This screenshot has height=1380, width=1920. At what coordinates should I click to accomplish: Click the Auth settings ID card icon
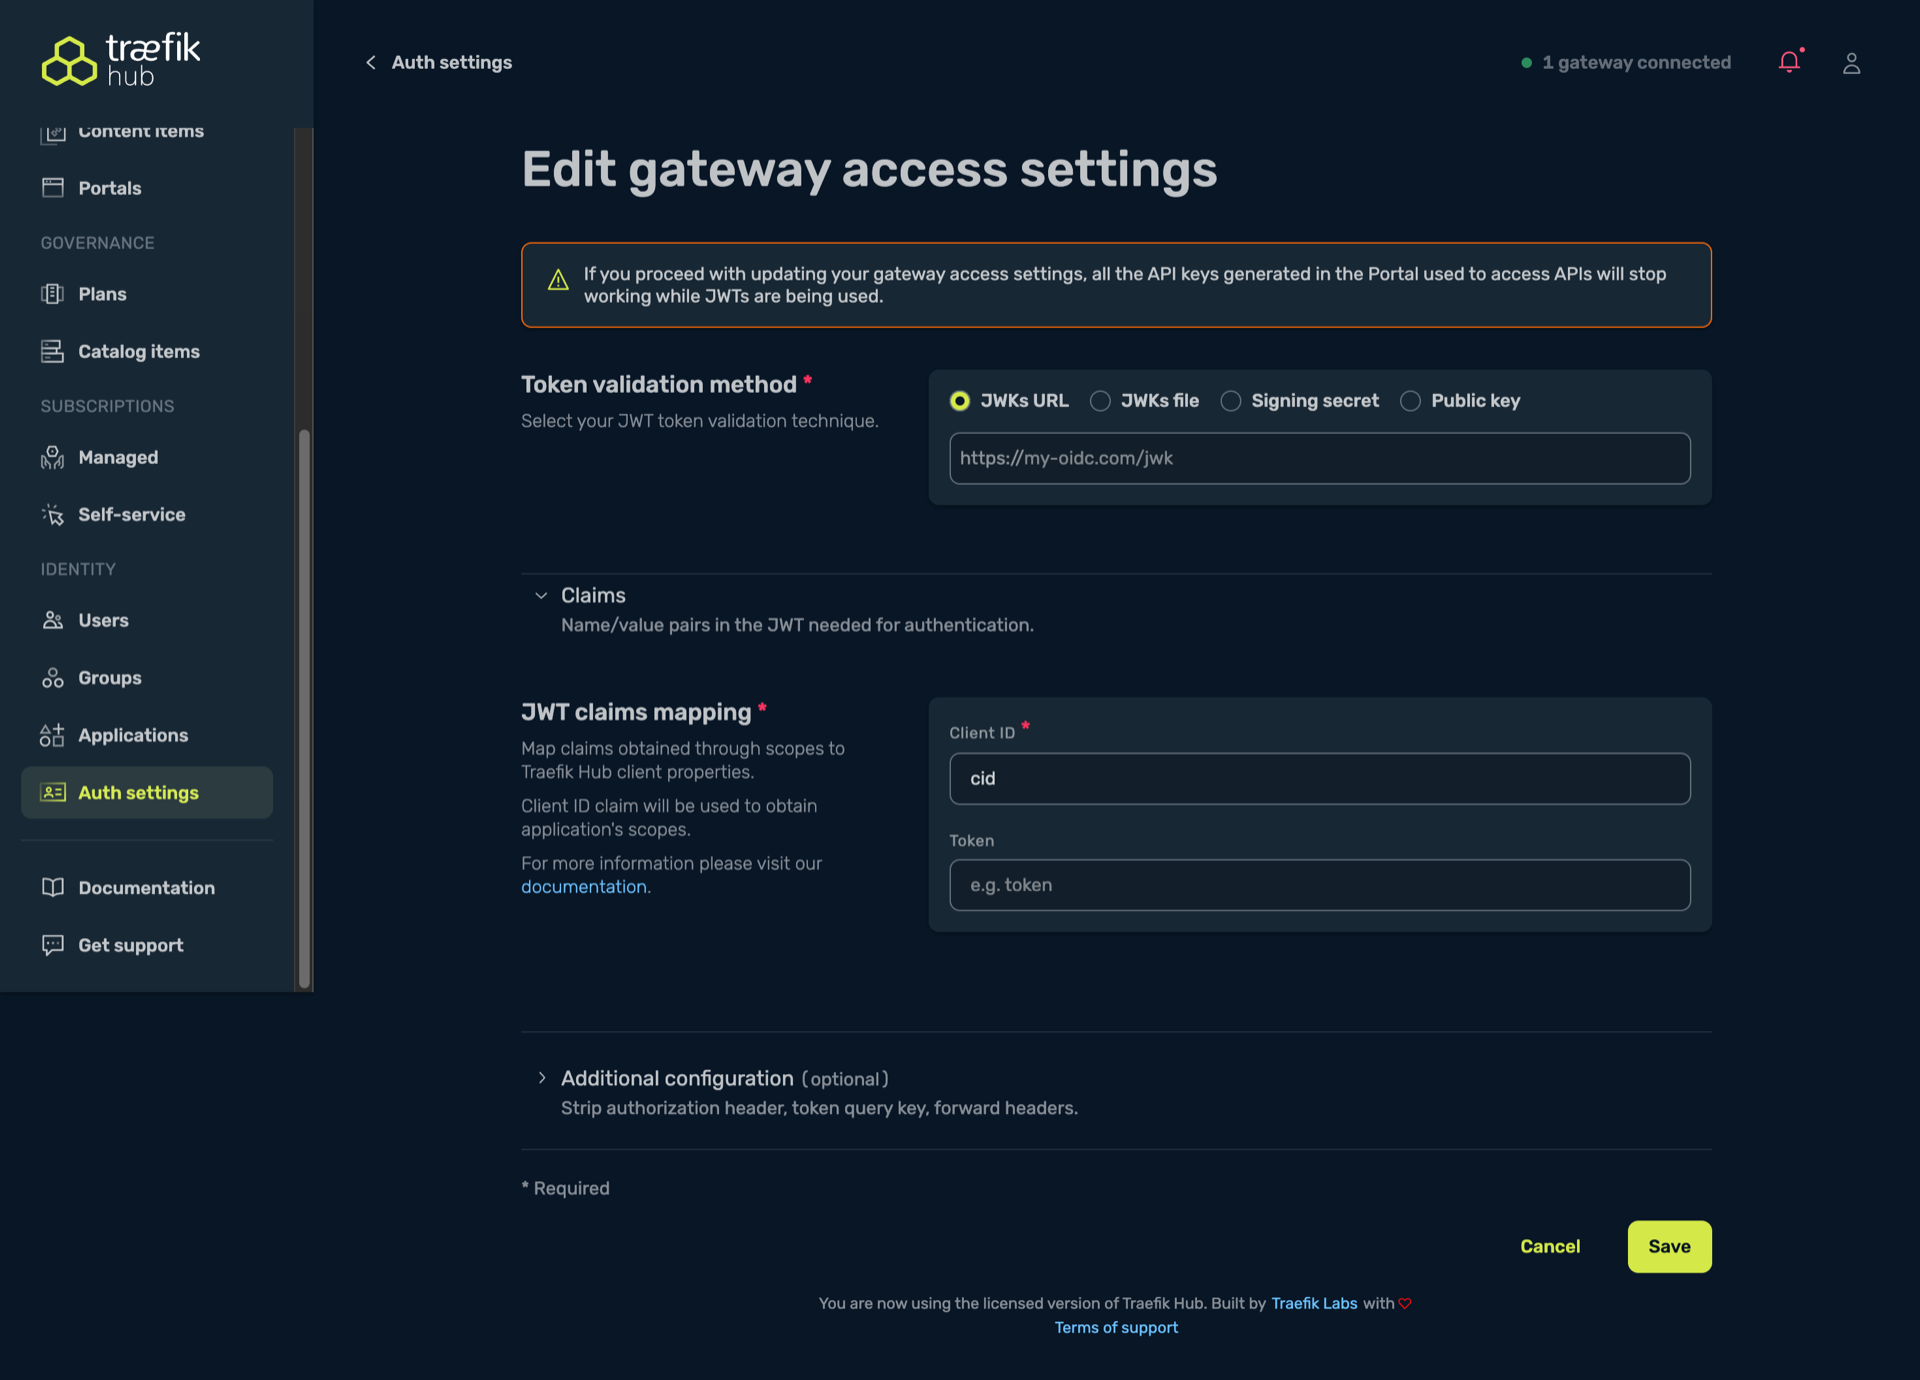pos(53,792)
